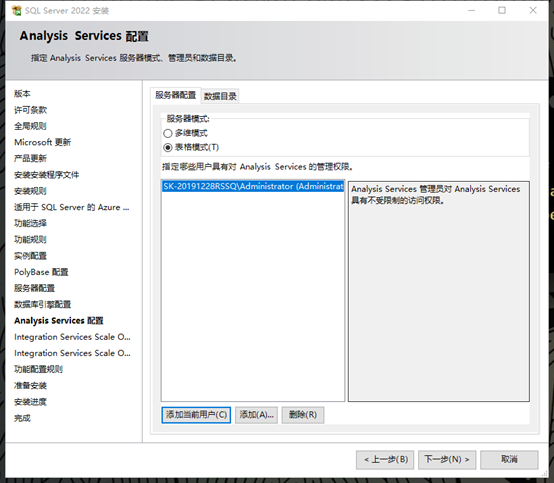The image size is (554, 483).
Task: Click 添加当前用户(C) button
Action: [x=196, y=415]
